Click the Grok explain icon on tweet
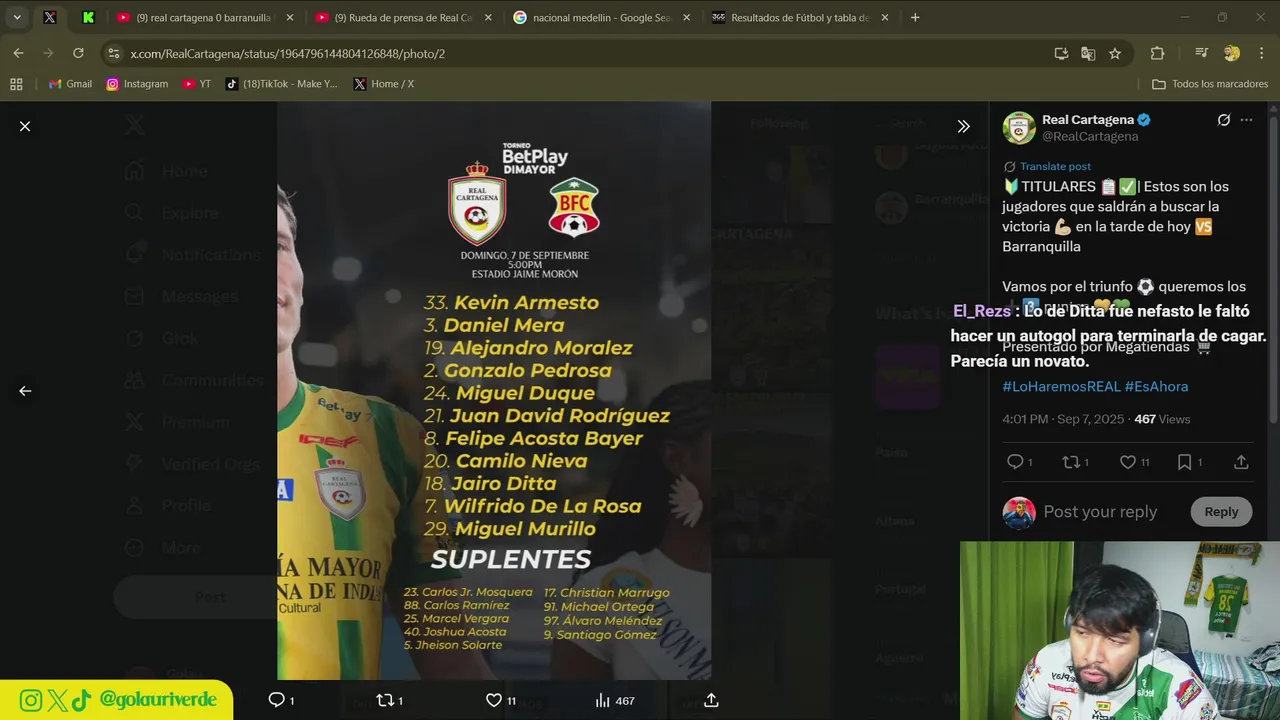1280x720 pixels. click(1223, 120)
